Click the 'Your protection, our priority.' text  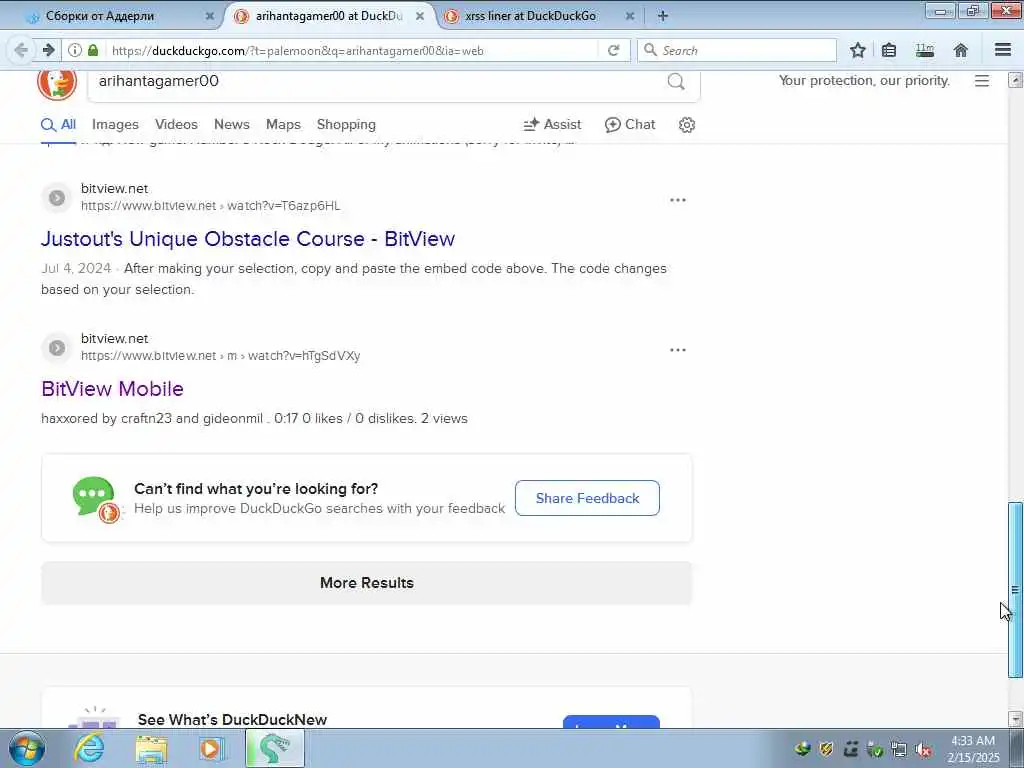tap(864, 80)
